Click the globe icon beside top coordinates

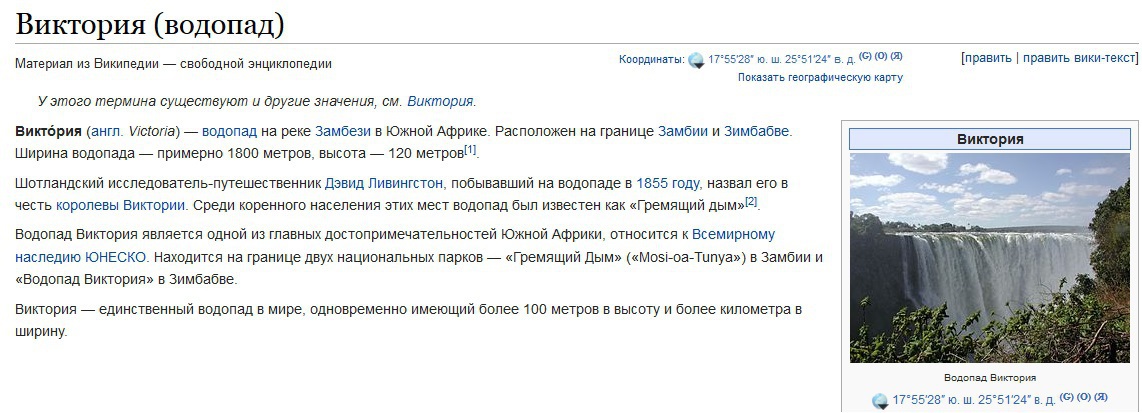[x=696, y=60]
